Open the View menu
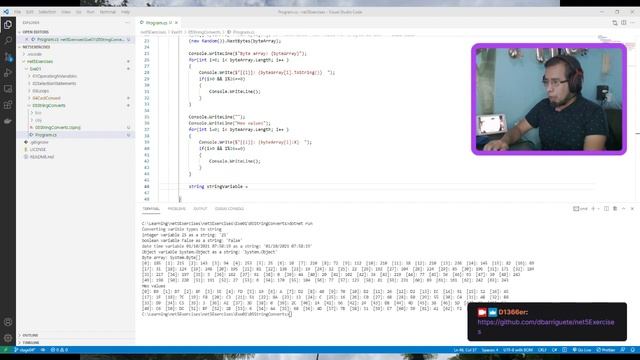Screen dimensions: 640x360 66,12
